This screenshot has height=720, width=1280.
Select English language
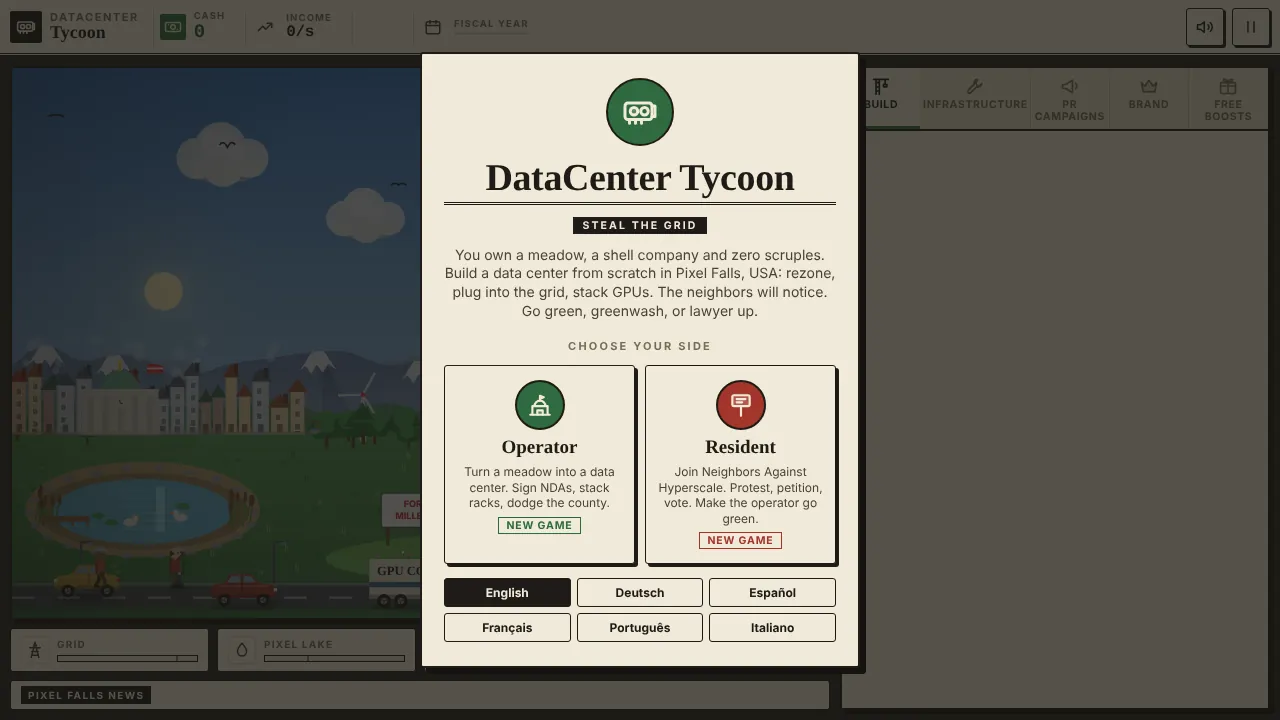point(507,592)
